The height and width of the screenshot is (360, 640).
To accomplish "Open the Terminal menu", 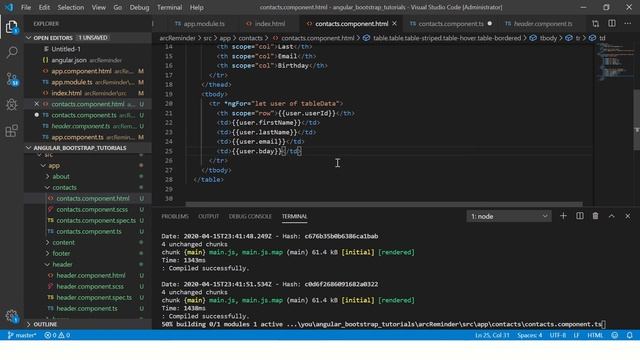I will (x=169, y=7).
